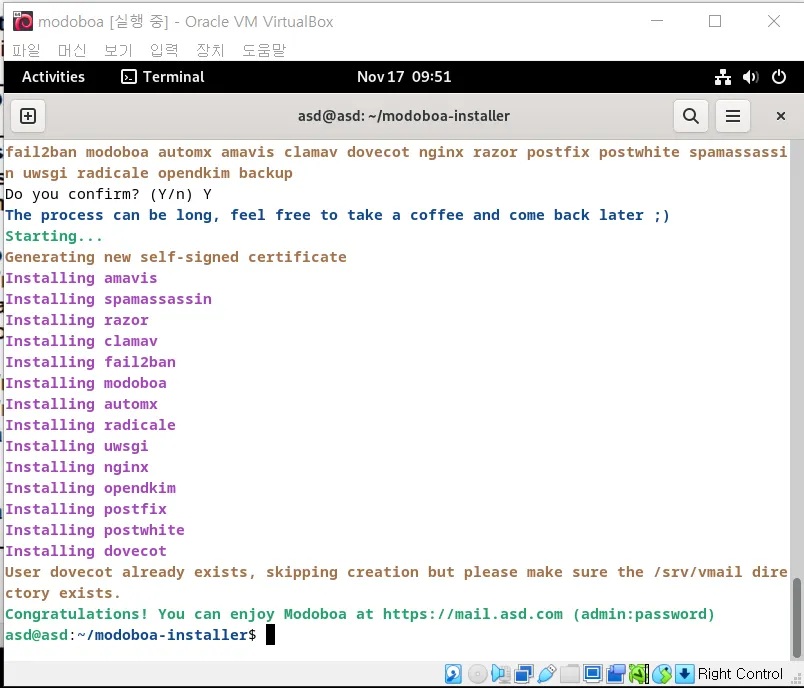This screenshot has width=804, height=688.
Task: Open the terminal hamburger menu
Action: pyautogui.click(x=733, y=116)
